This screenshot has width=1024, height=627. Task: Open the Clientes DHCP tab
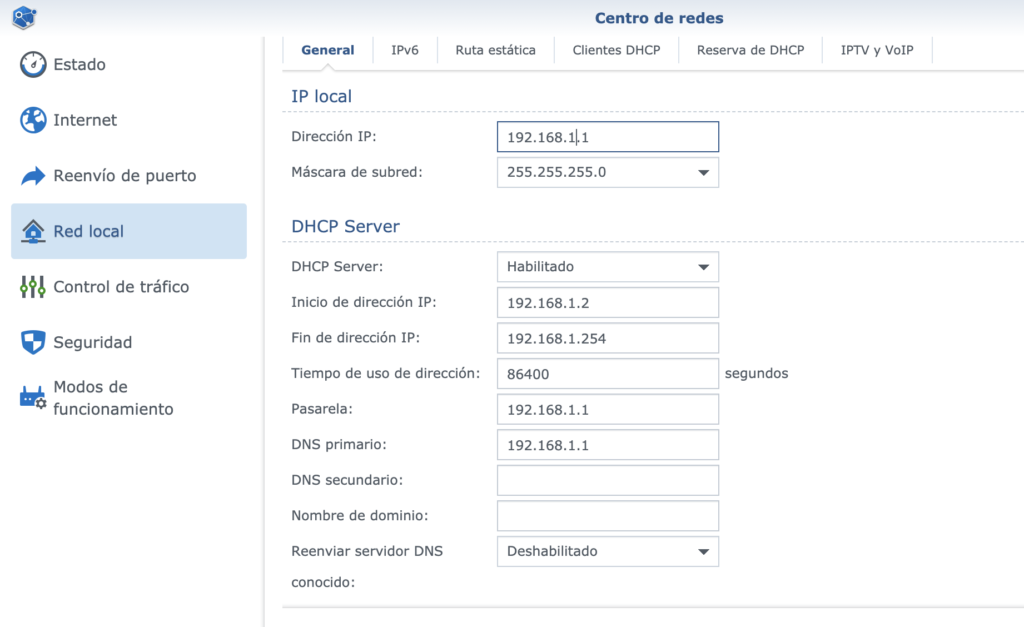pyautogui.click(x=616, y=48)
